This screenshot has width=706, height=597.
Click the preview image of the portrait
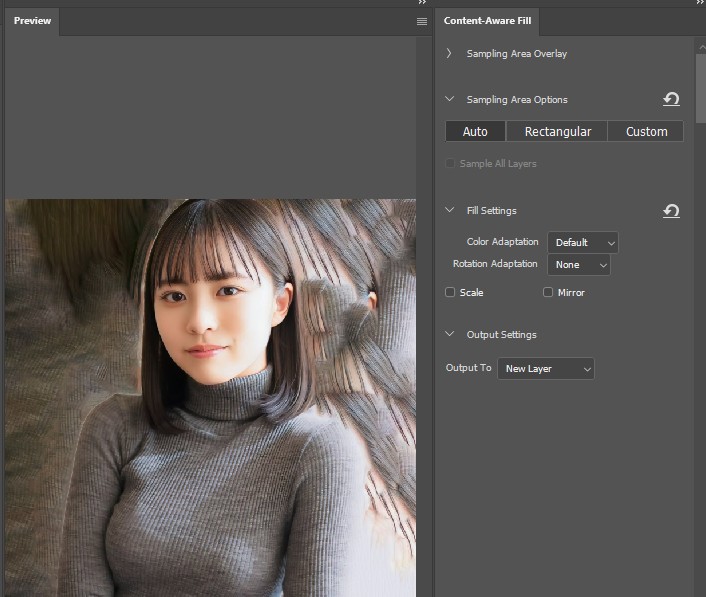click(x=210, y=398)
